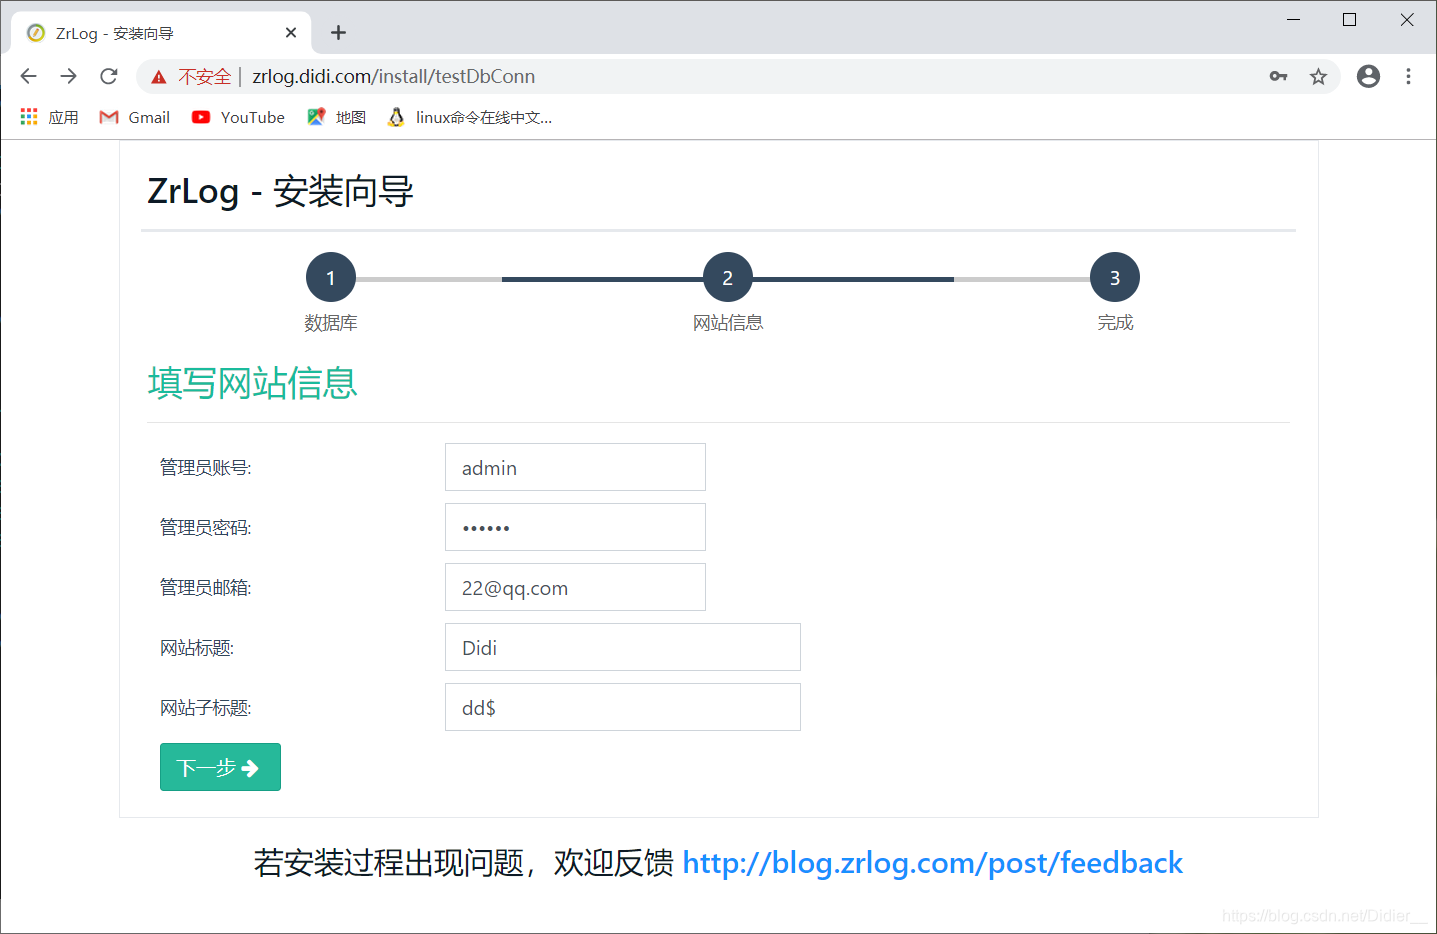Image resolution: width=1437 pixels, height=934 pixels.
Task: Click the not-secure warning triangle icon
Action: tap(158, 77)
